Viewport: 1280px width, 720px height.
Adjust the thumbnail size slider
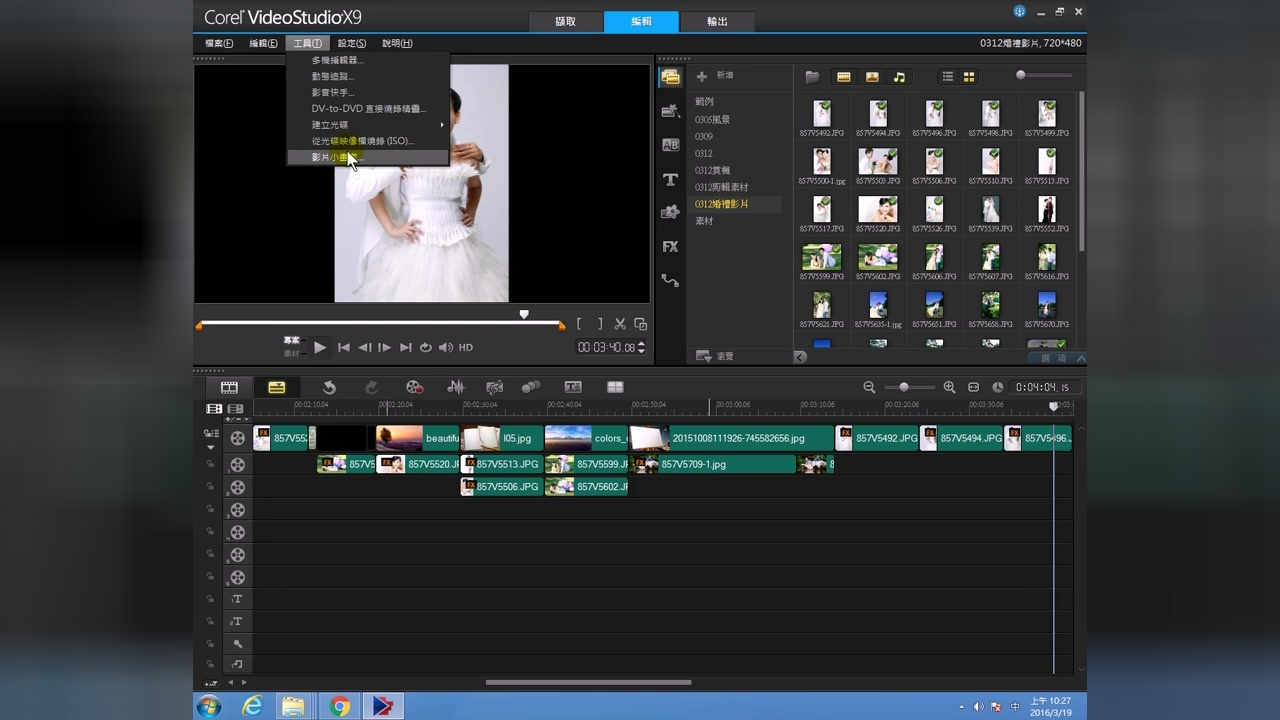(1020, 76)
